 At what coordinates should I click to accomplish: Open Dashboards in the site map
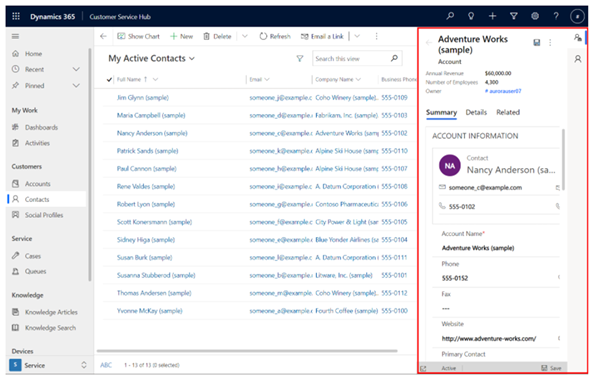[x=41, y=127]
